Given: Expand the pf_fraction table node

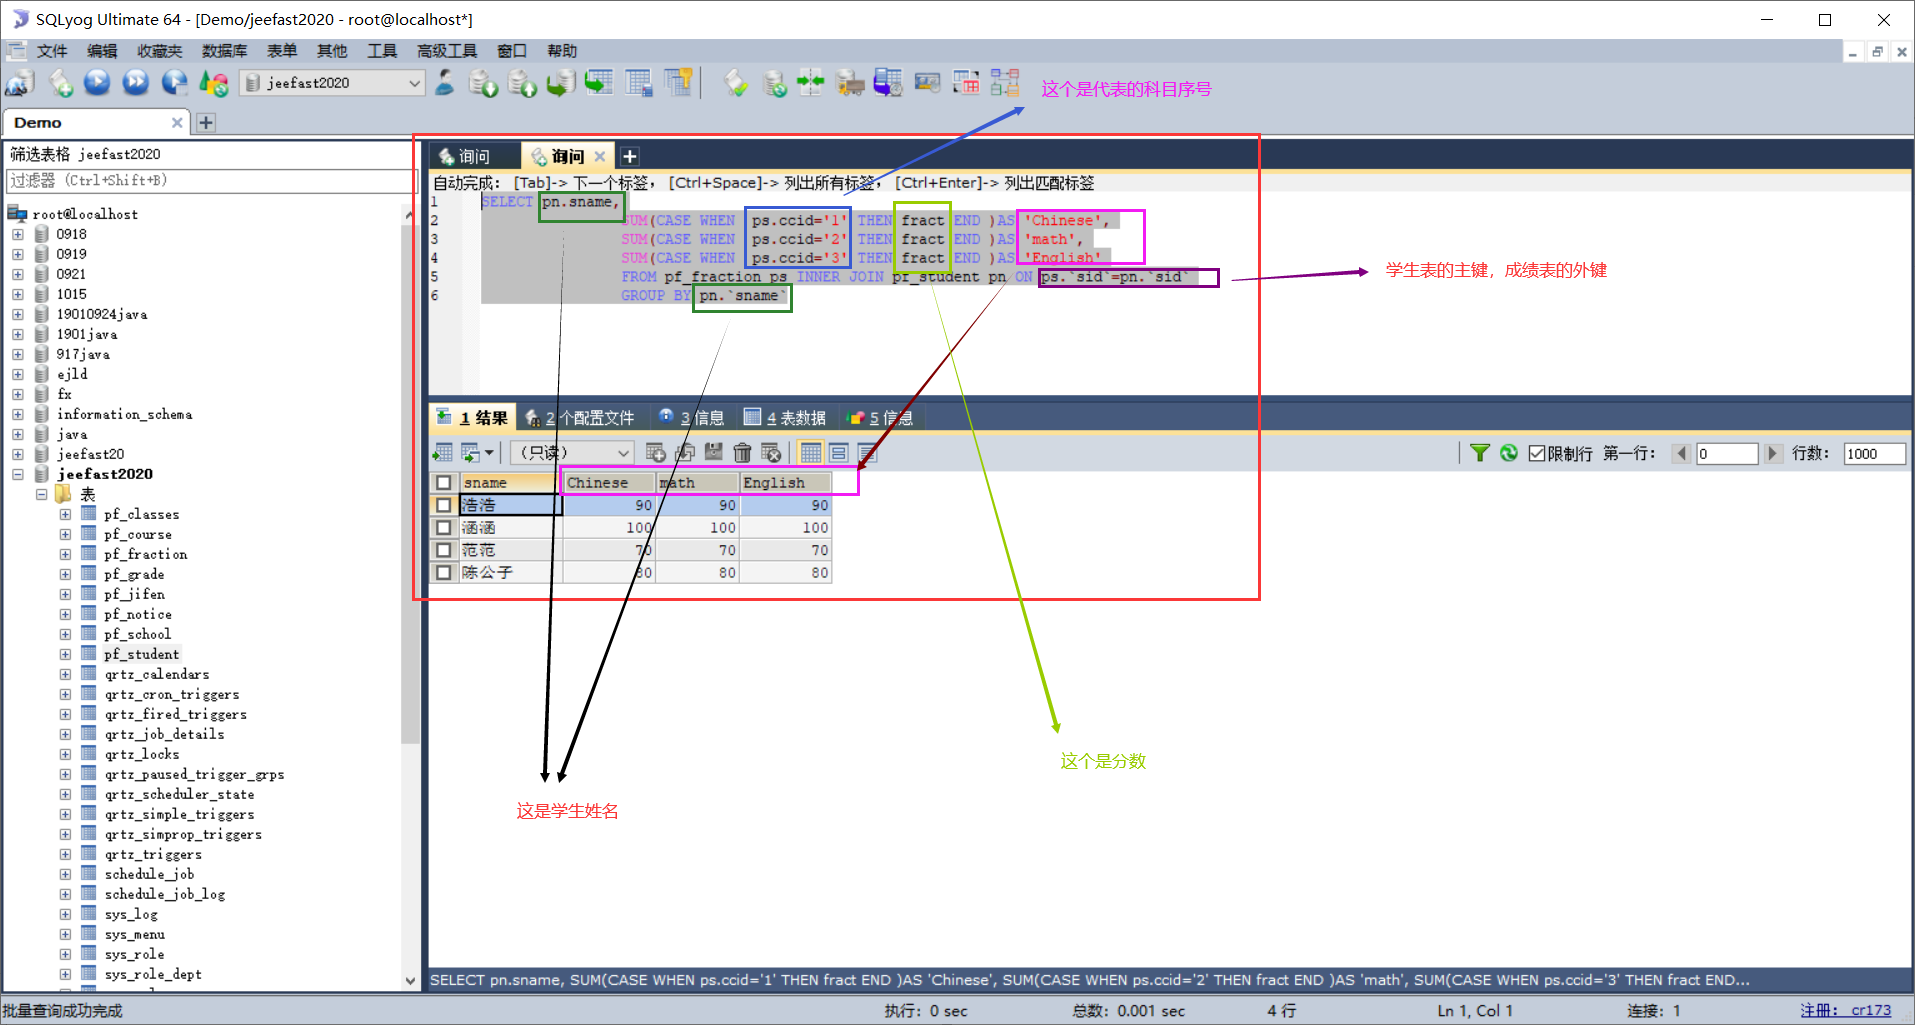Looking at the screenshot, I should pyautogui.click(x=65, y=554).
